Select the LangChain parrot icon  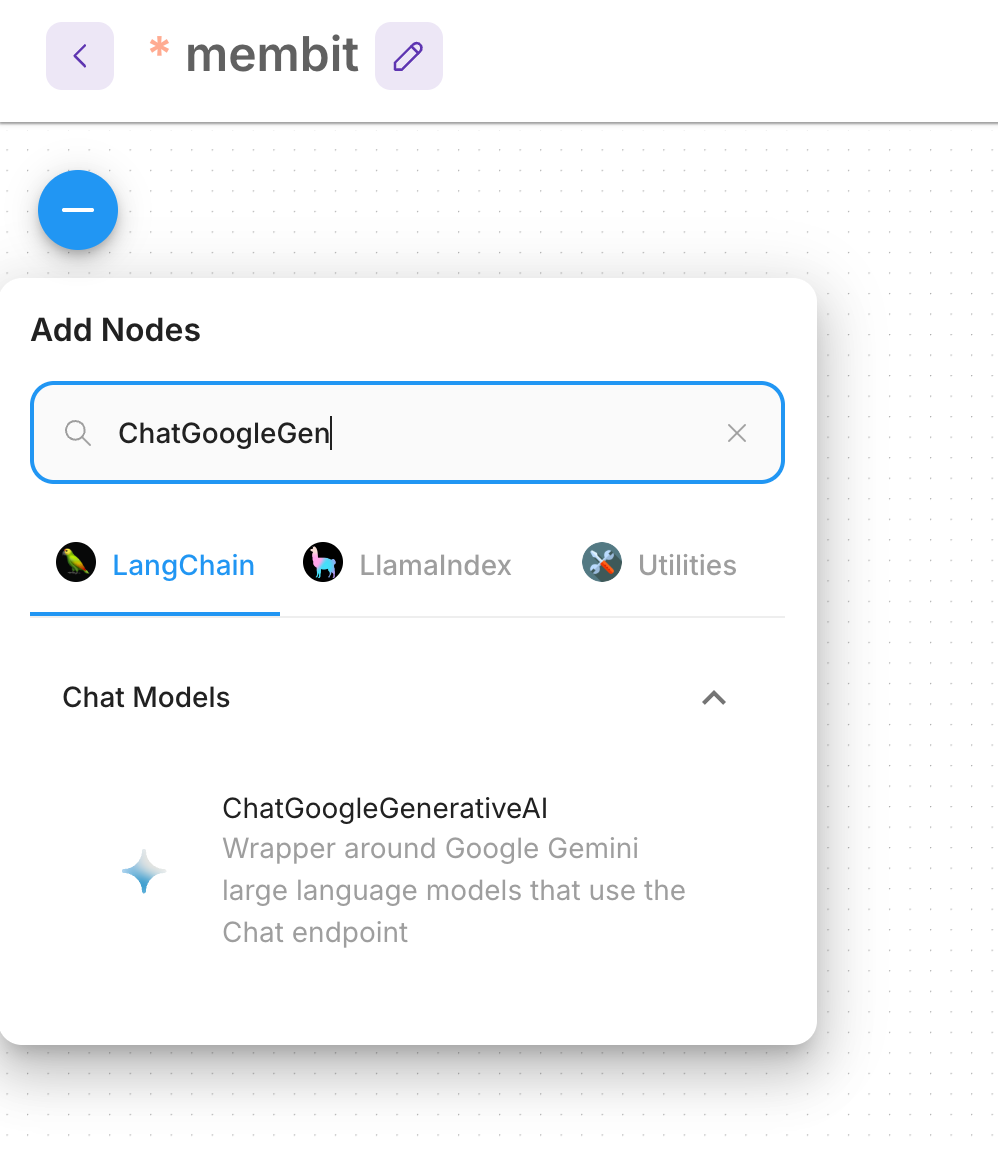(x=76, y=562)
